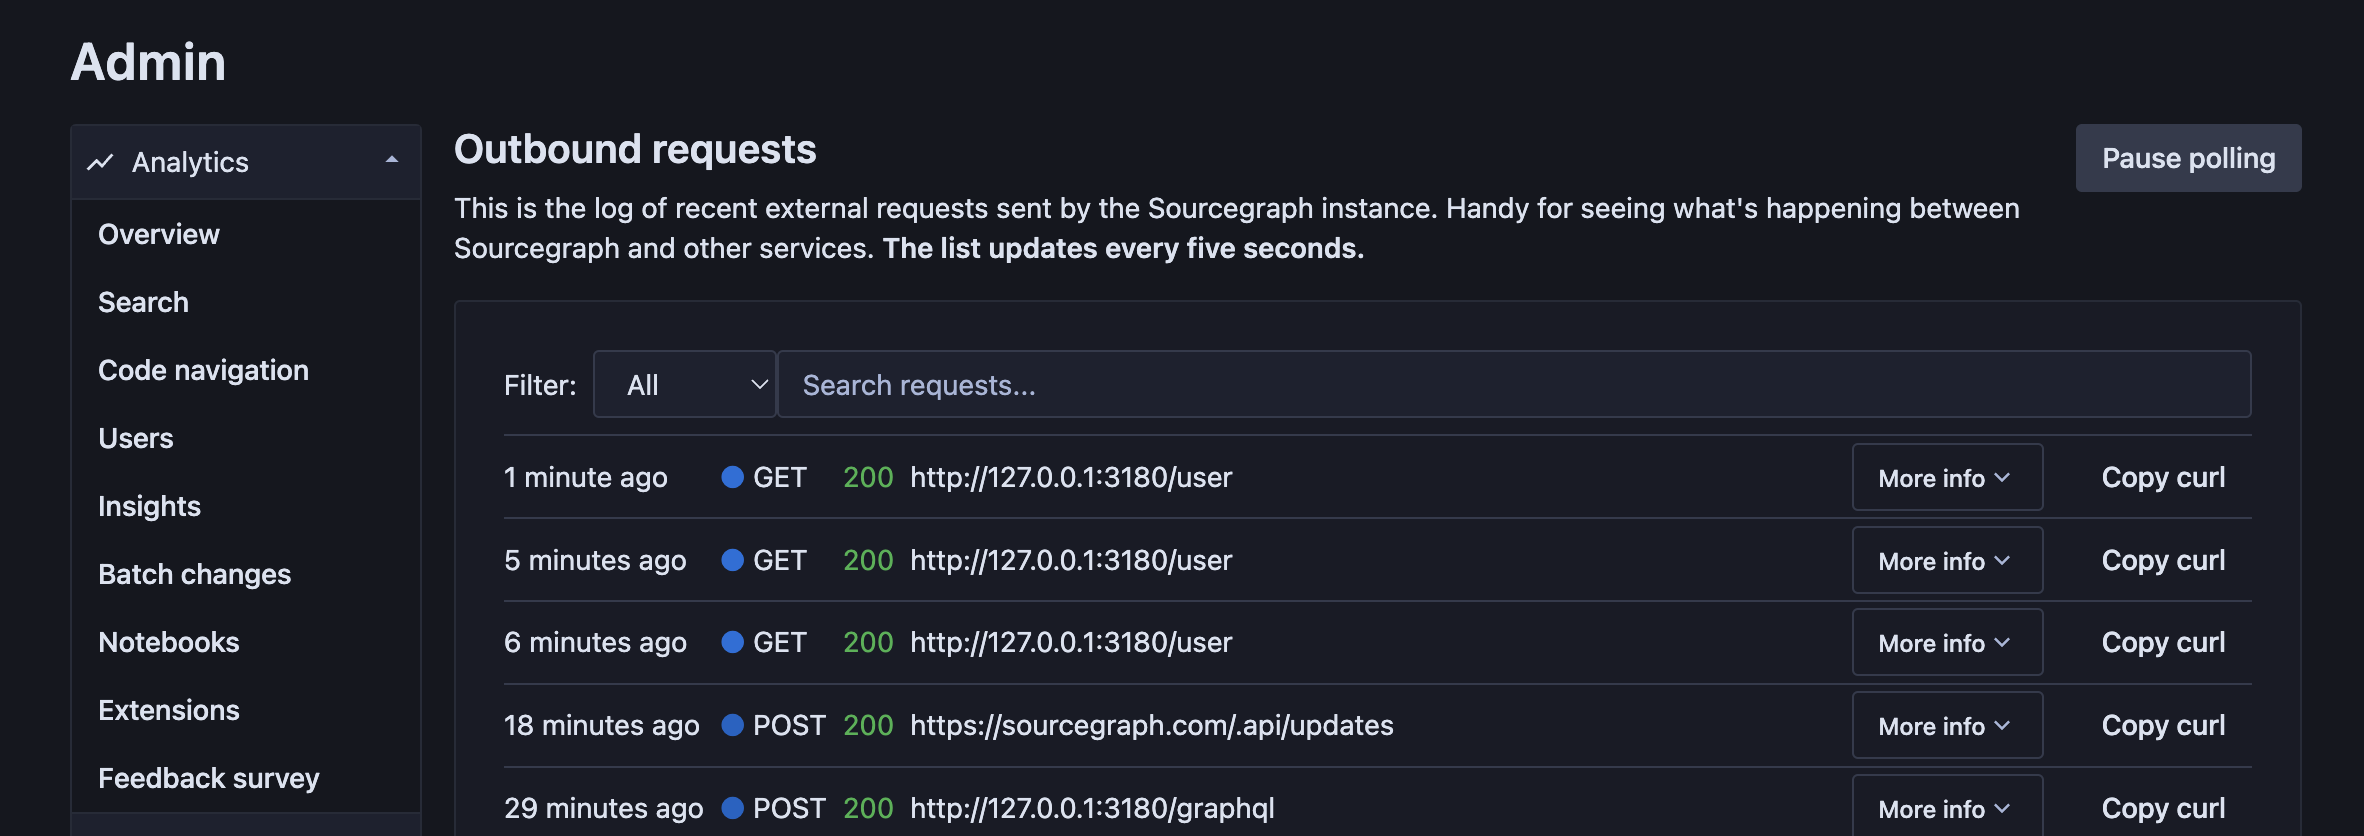Screen dimensions: 2364x836
Task: Open the Search analytics page
Action: coord(143,302)
